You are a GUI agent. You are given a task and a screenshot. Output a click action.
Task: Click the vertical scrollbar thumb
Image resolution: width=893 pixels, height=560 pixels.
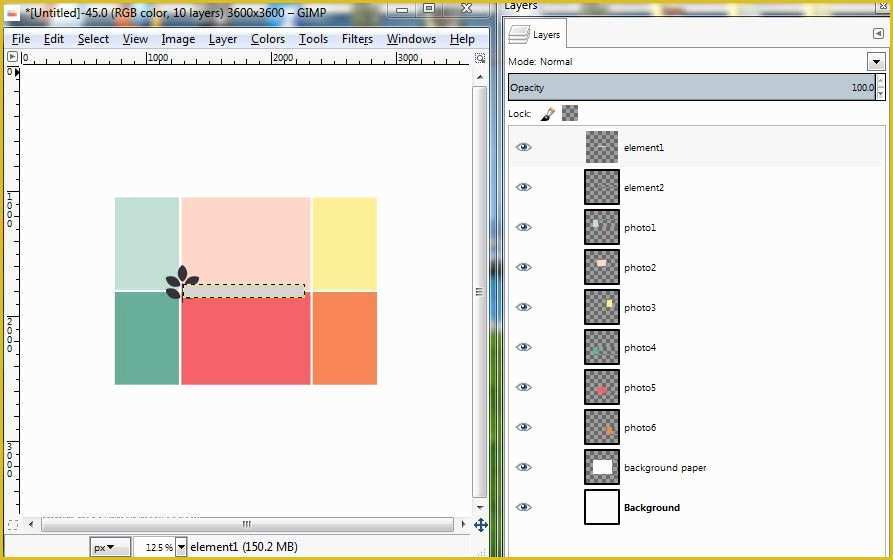480,292
